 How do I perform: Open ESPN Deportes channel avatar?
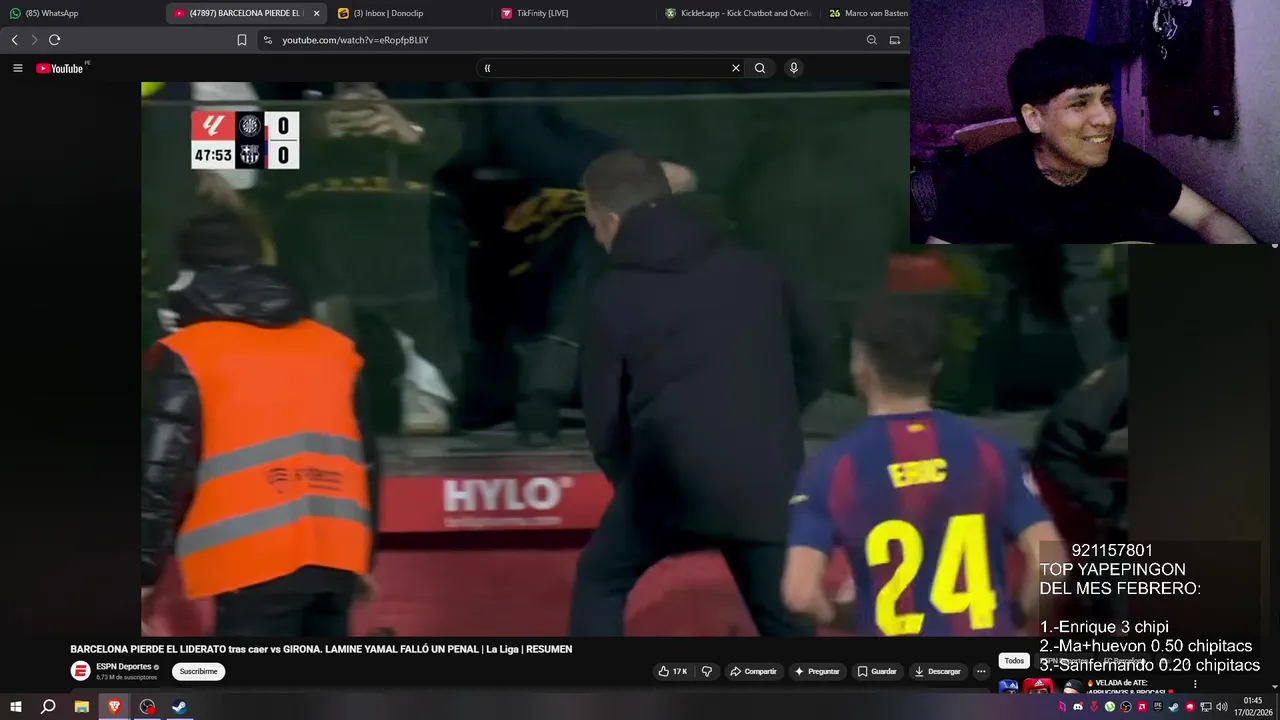[80, 671]
